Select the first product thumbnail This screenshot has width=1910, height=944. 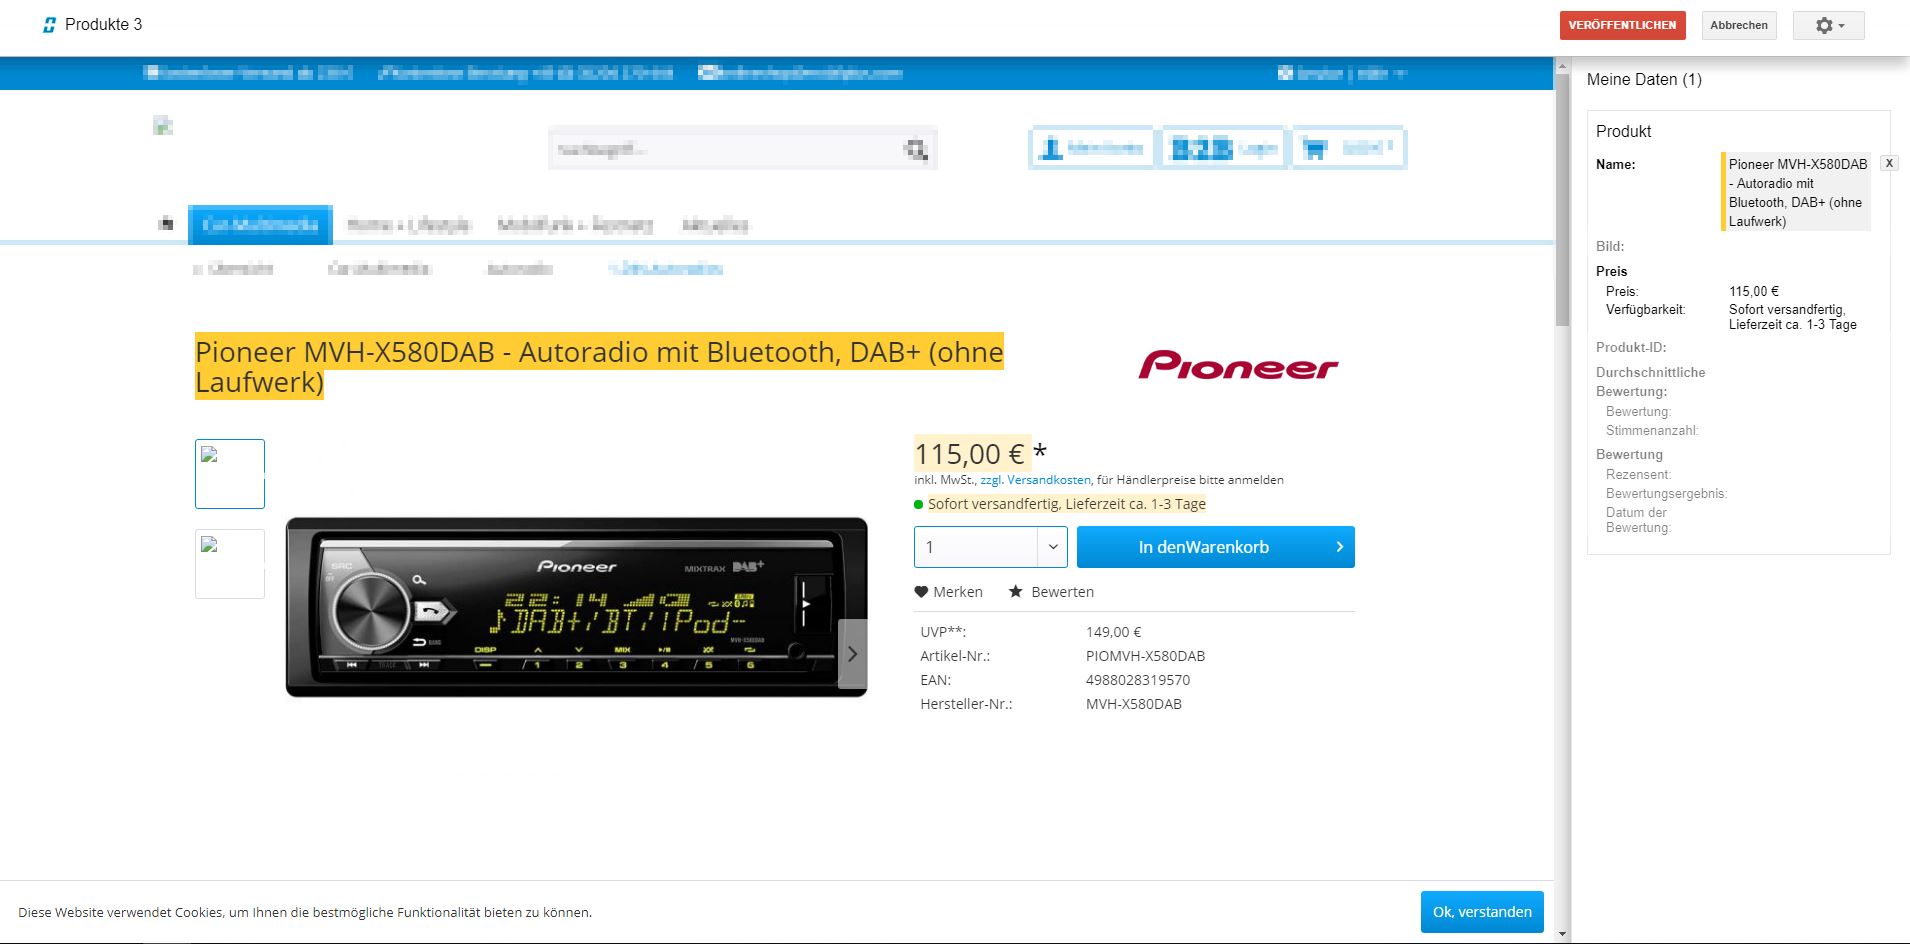click(x=230, y=474)
